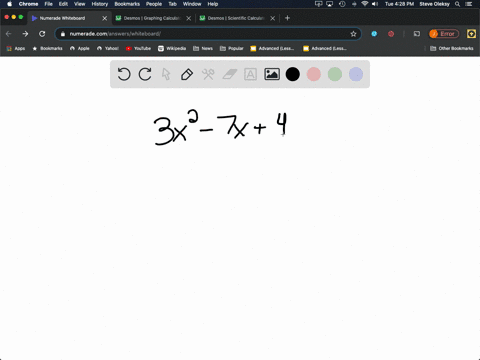The image size is (480, 360).
Task: Open the Edit menu
Action: click(x=63, y=4)
